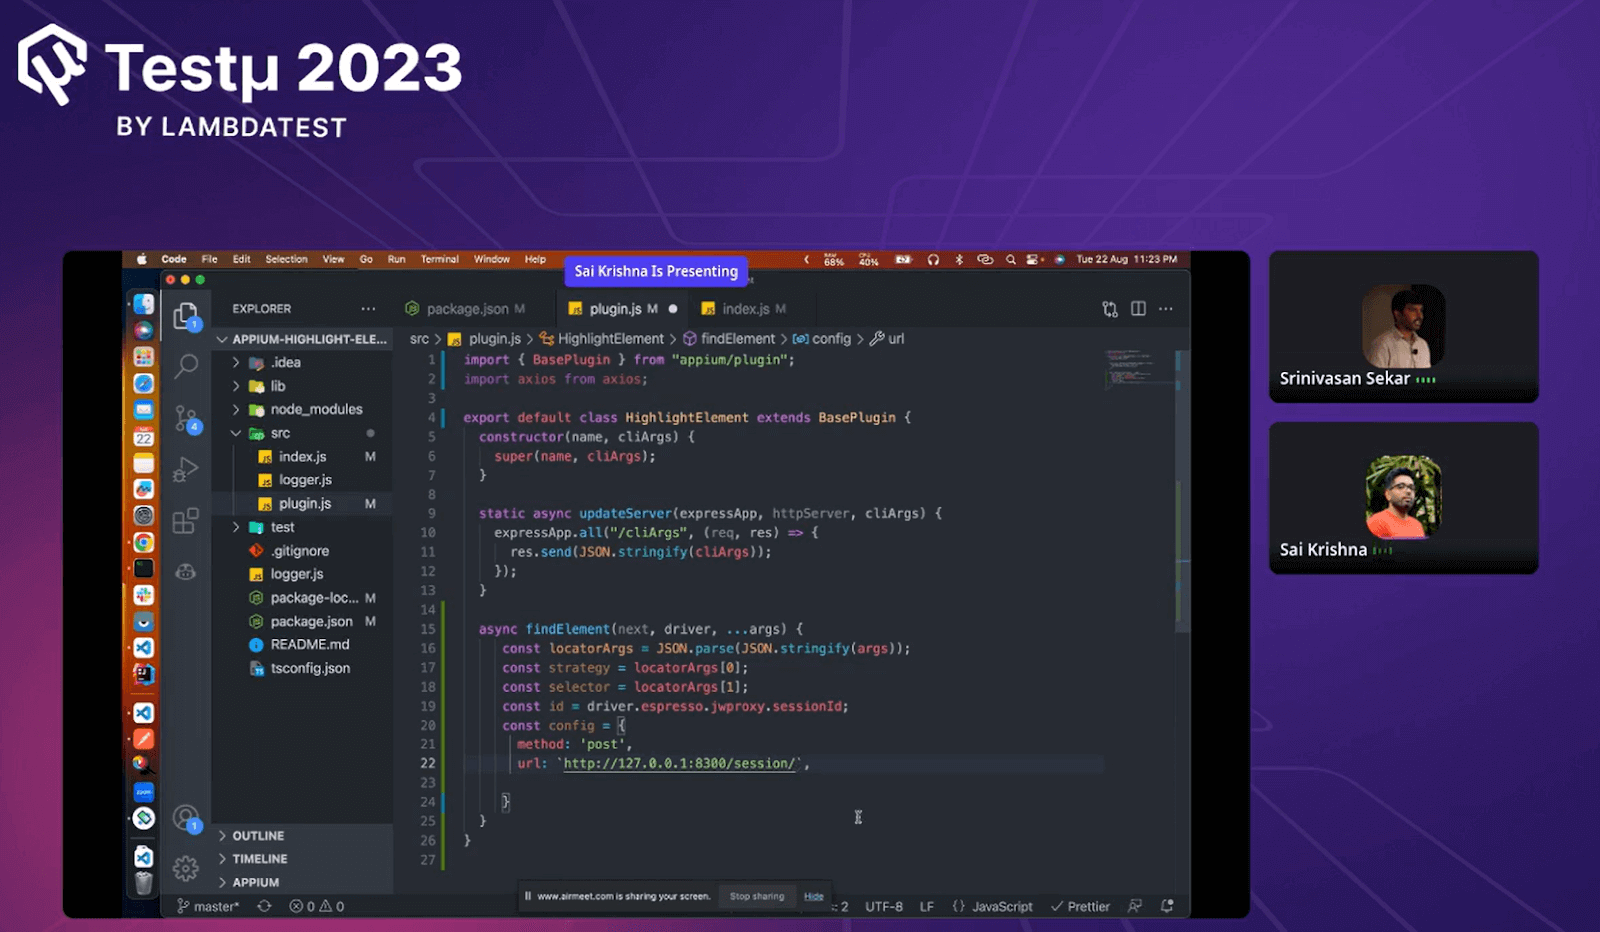The image size is (1600, 932).
Task: Open Spotlight search in the menu bar
Action: [x=1011, y=259]
